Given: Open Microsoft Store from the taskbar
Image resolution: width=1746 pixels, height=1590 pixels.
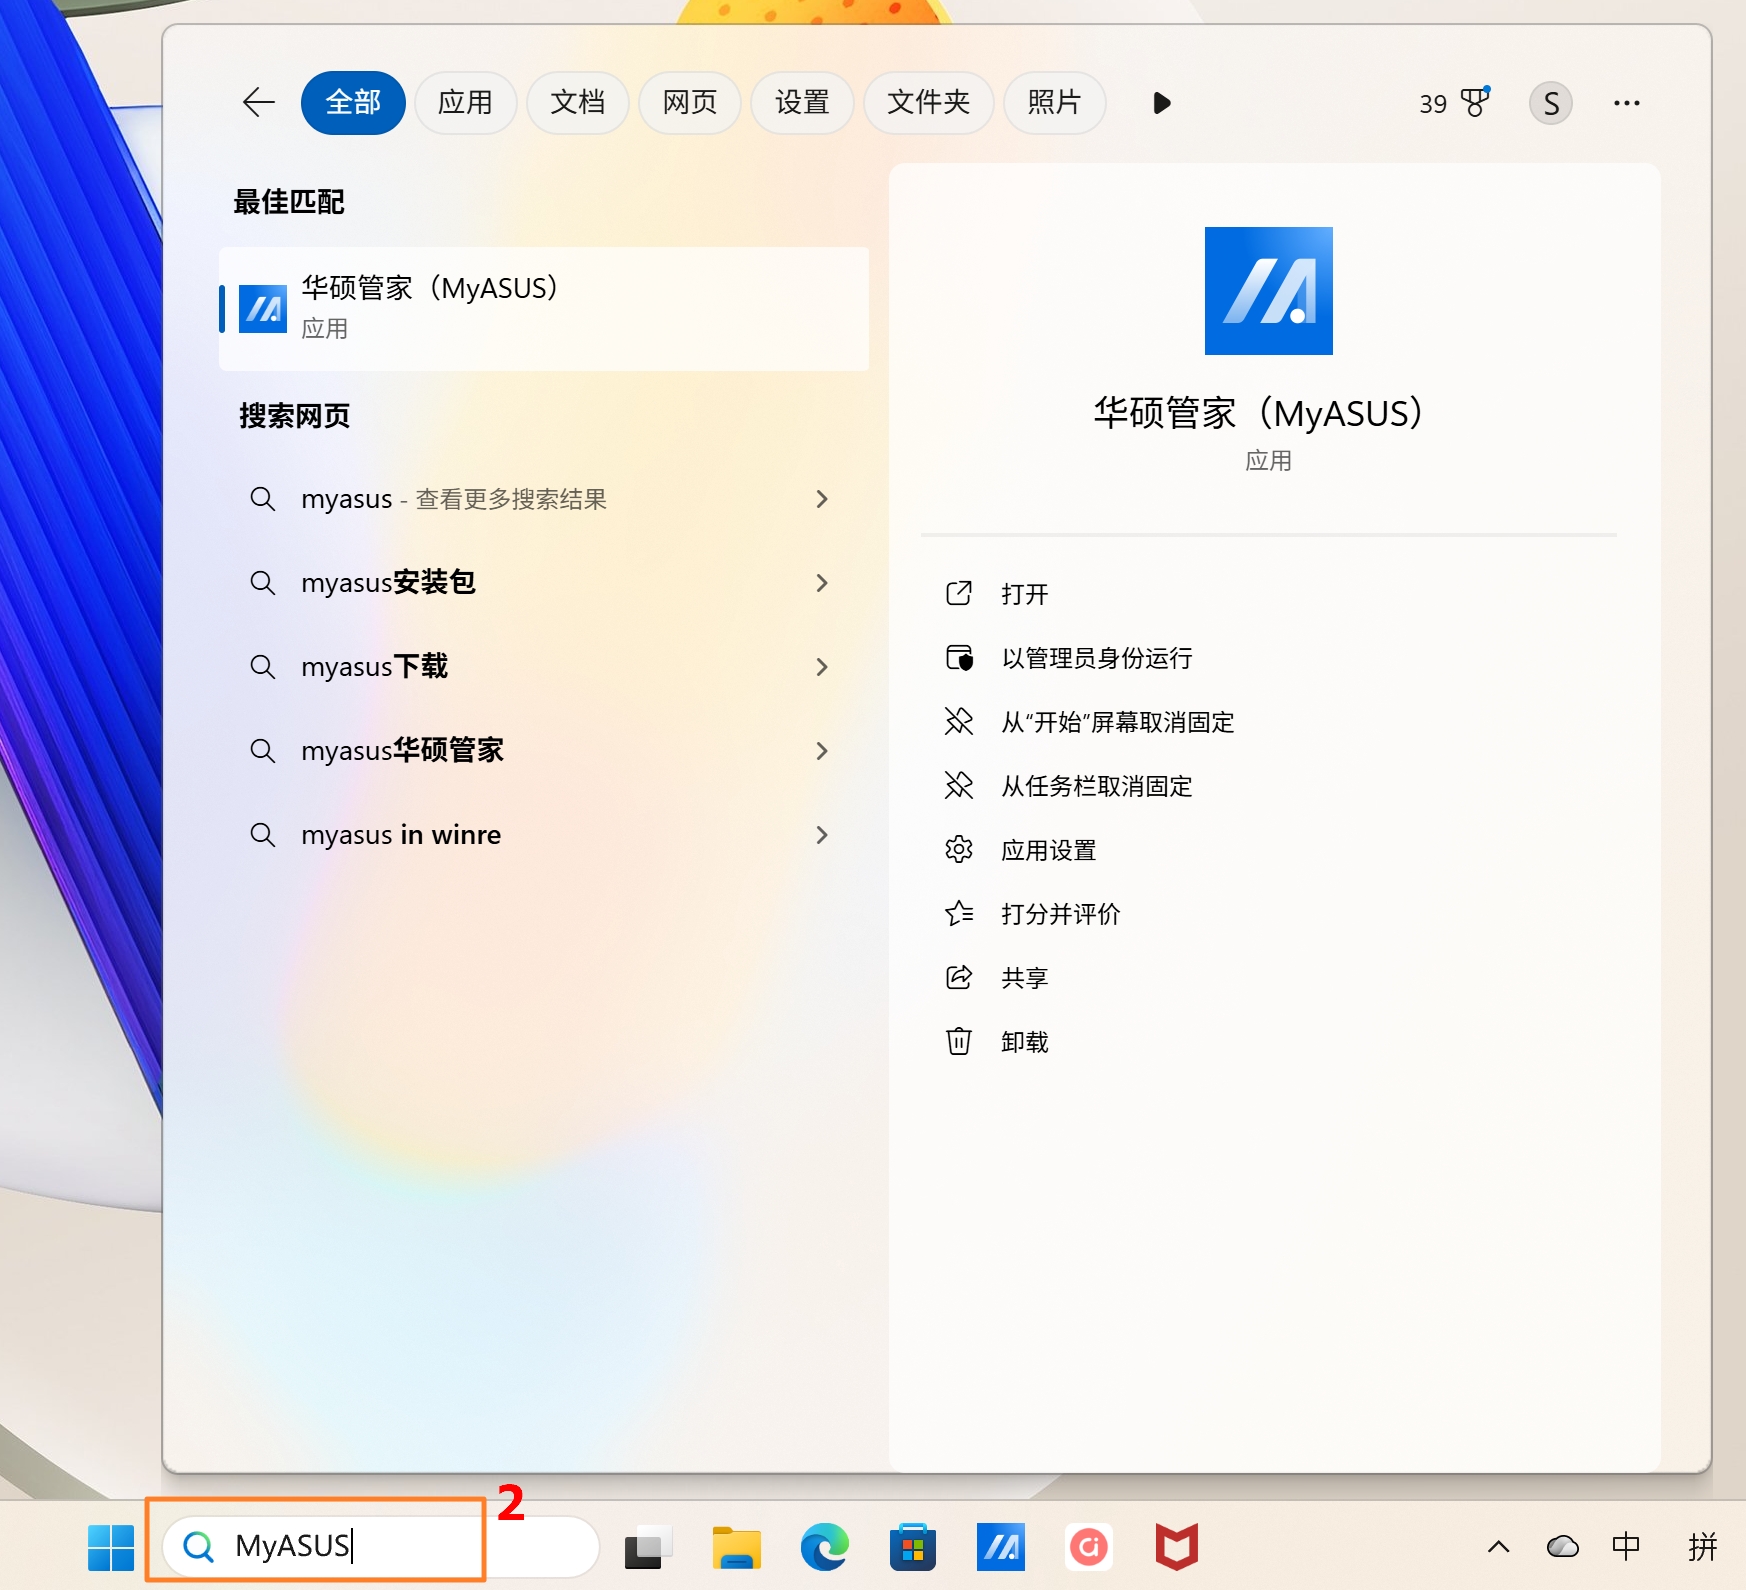Looking at the screenshot, I should tap(912, 1547).
